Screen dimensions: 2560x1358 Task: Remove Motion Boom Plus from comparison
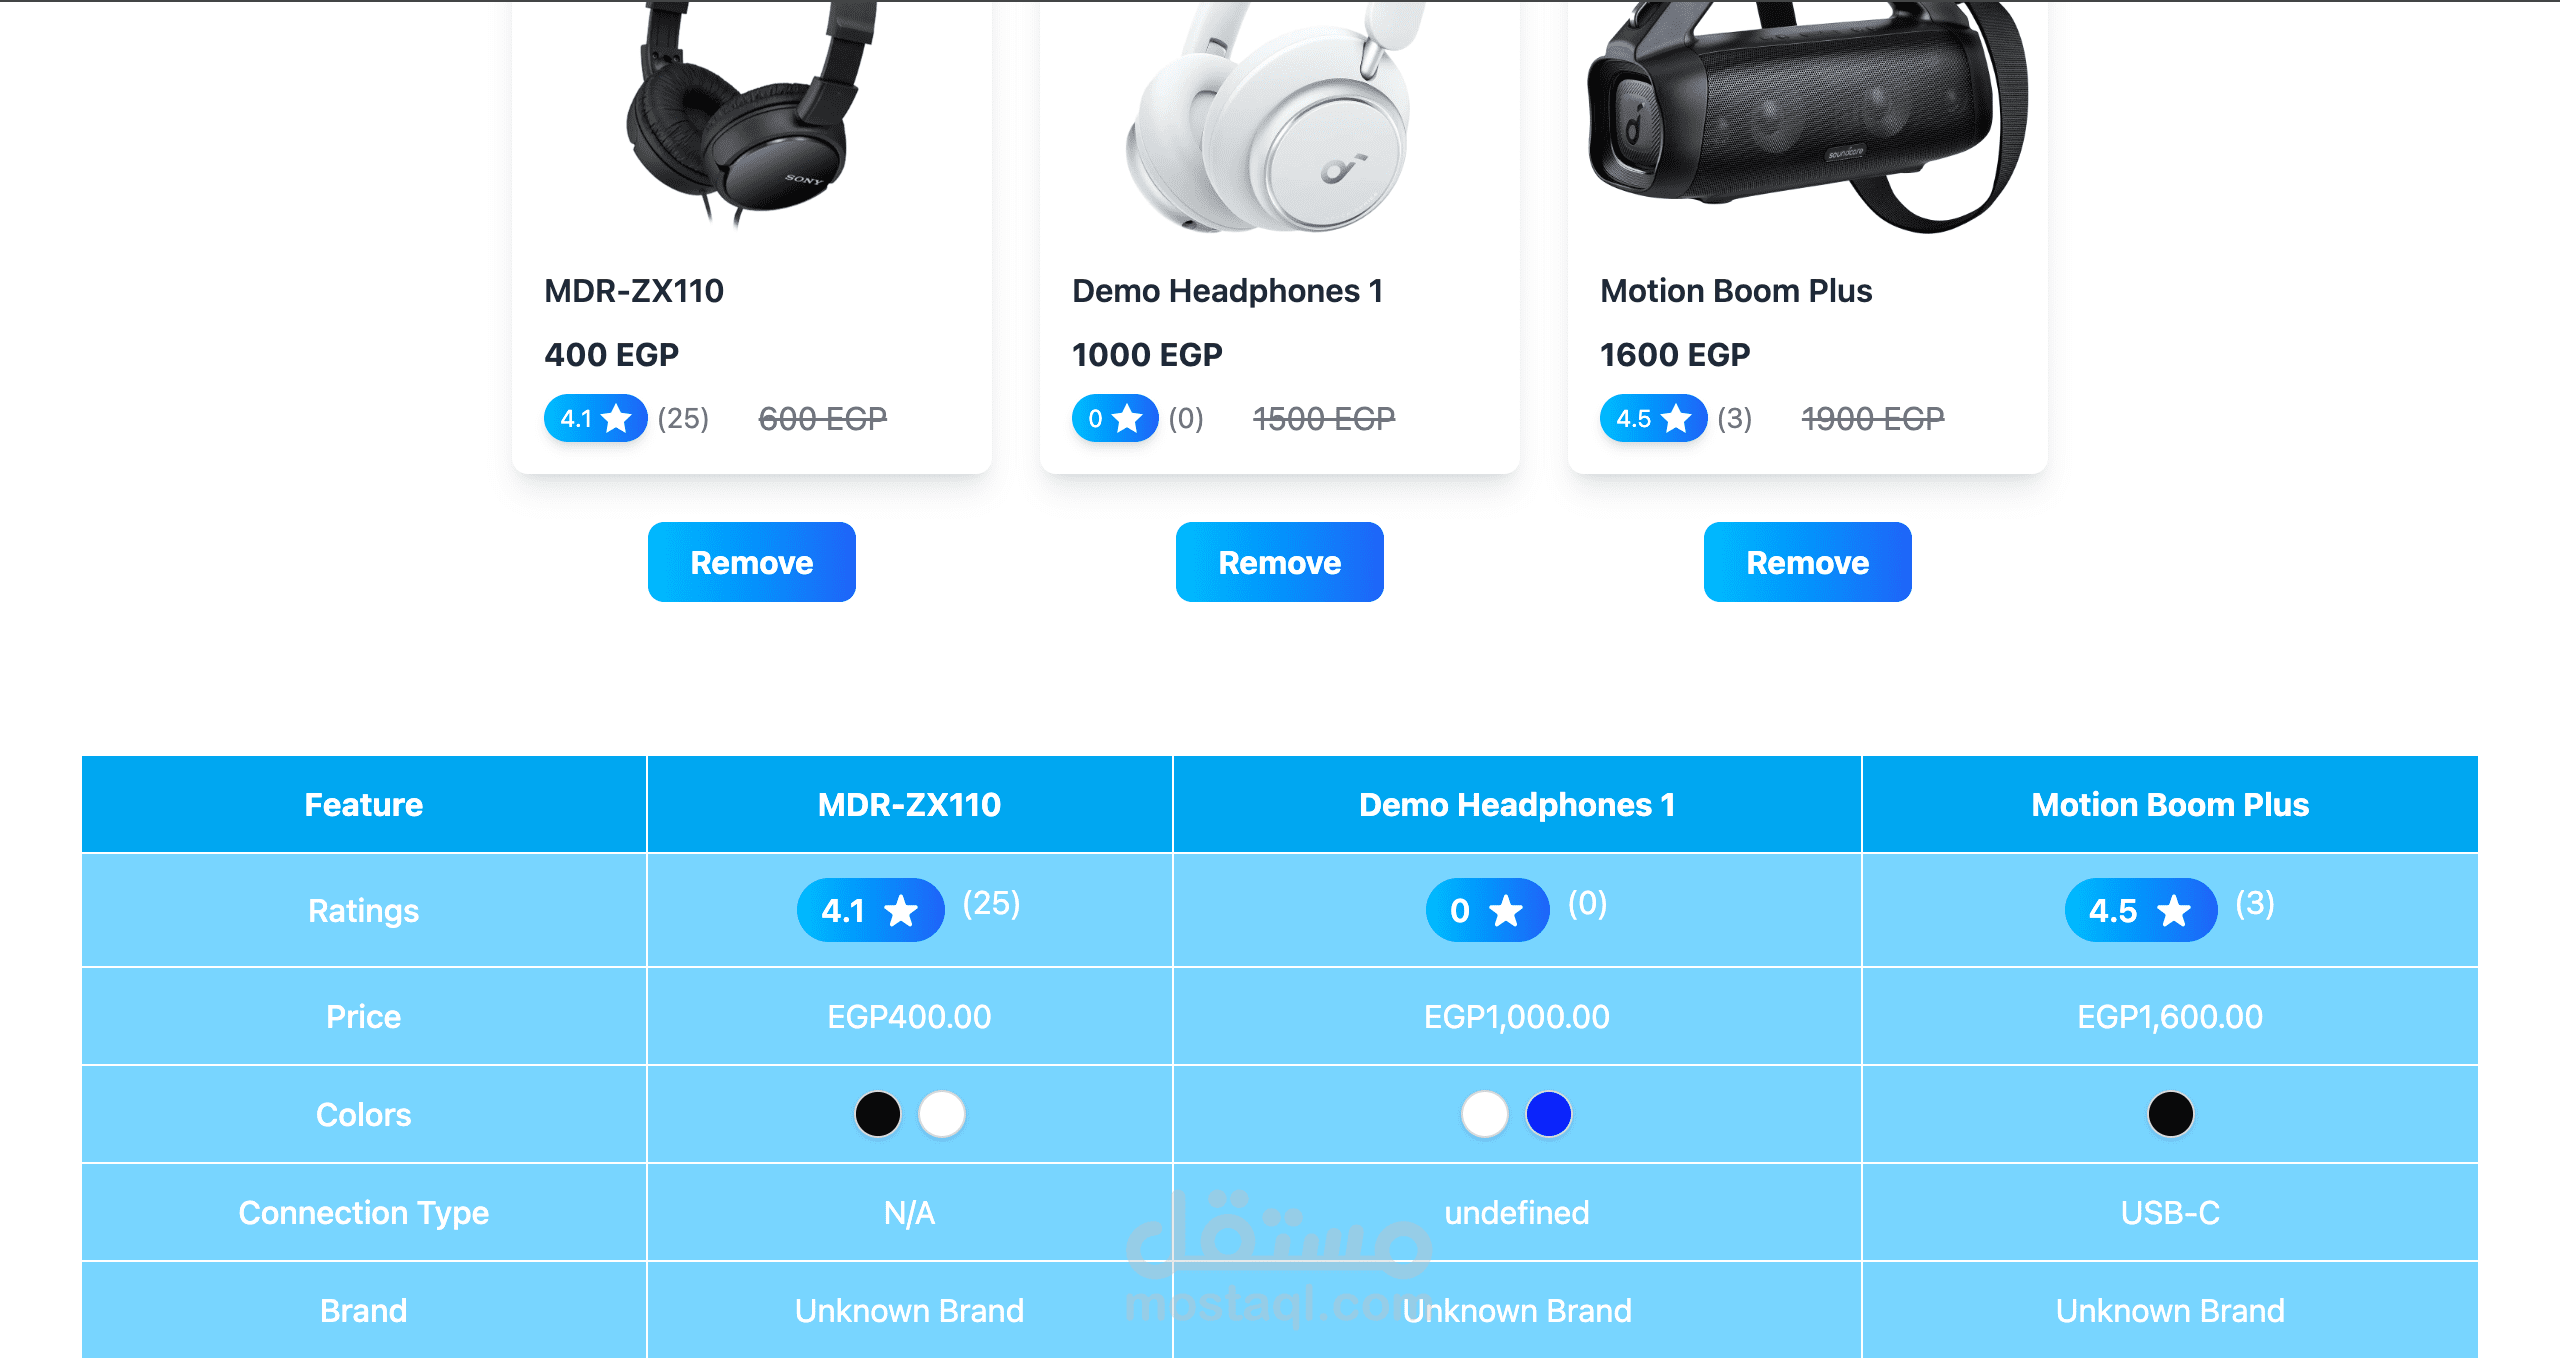1808,562
